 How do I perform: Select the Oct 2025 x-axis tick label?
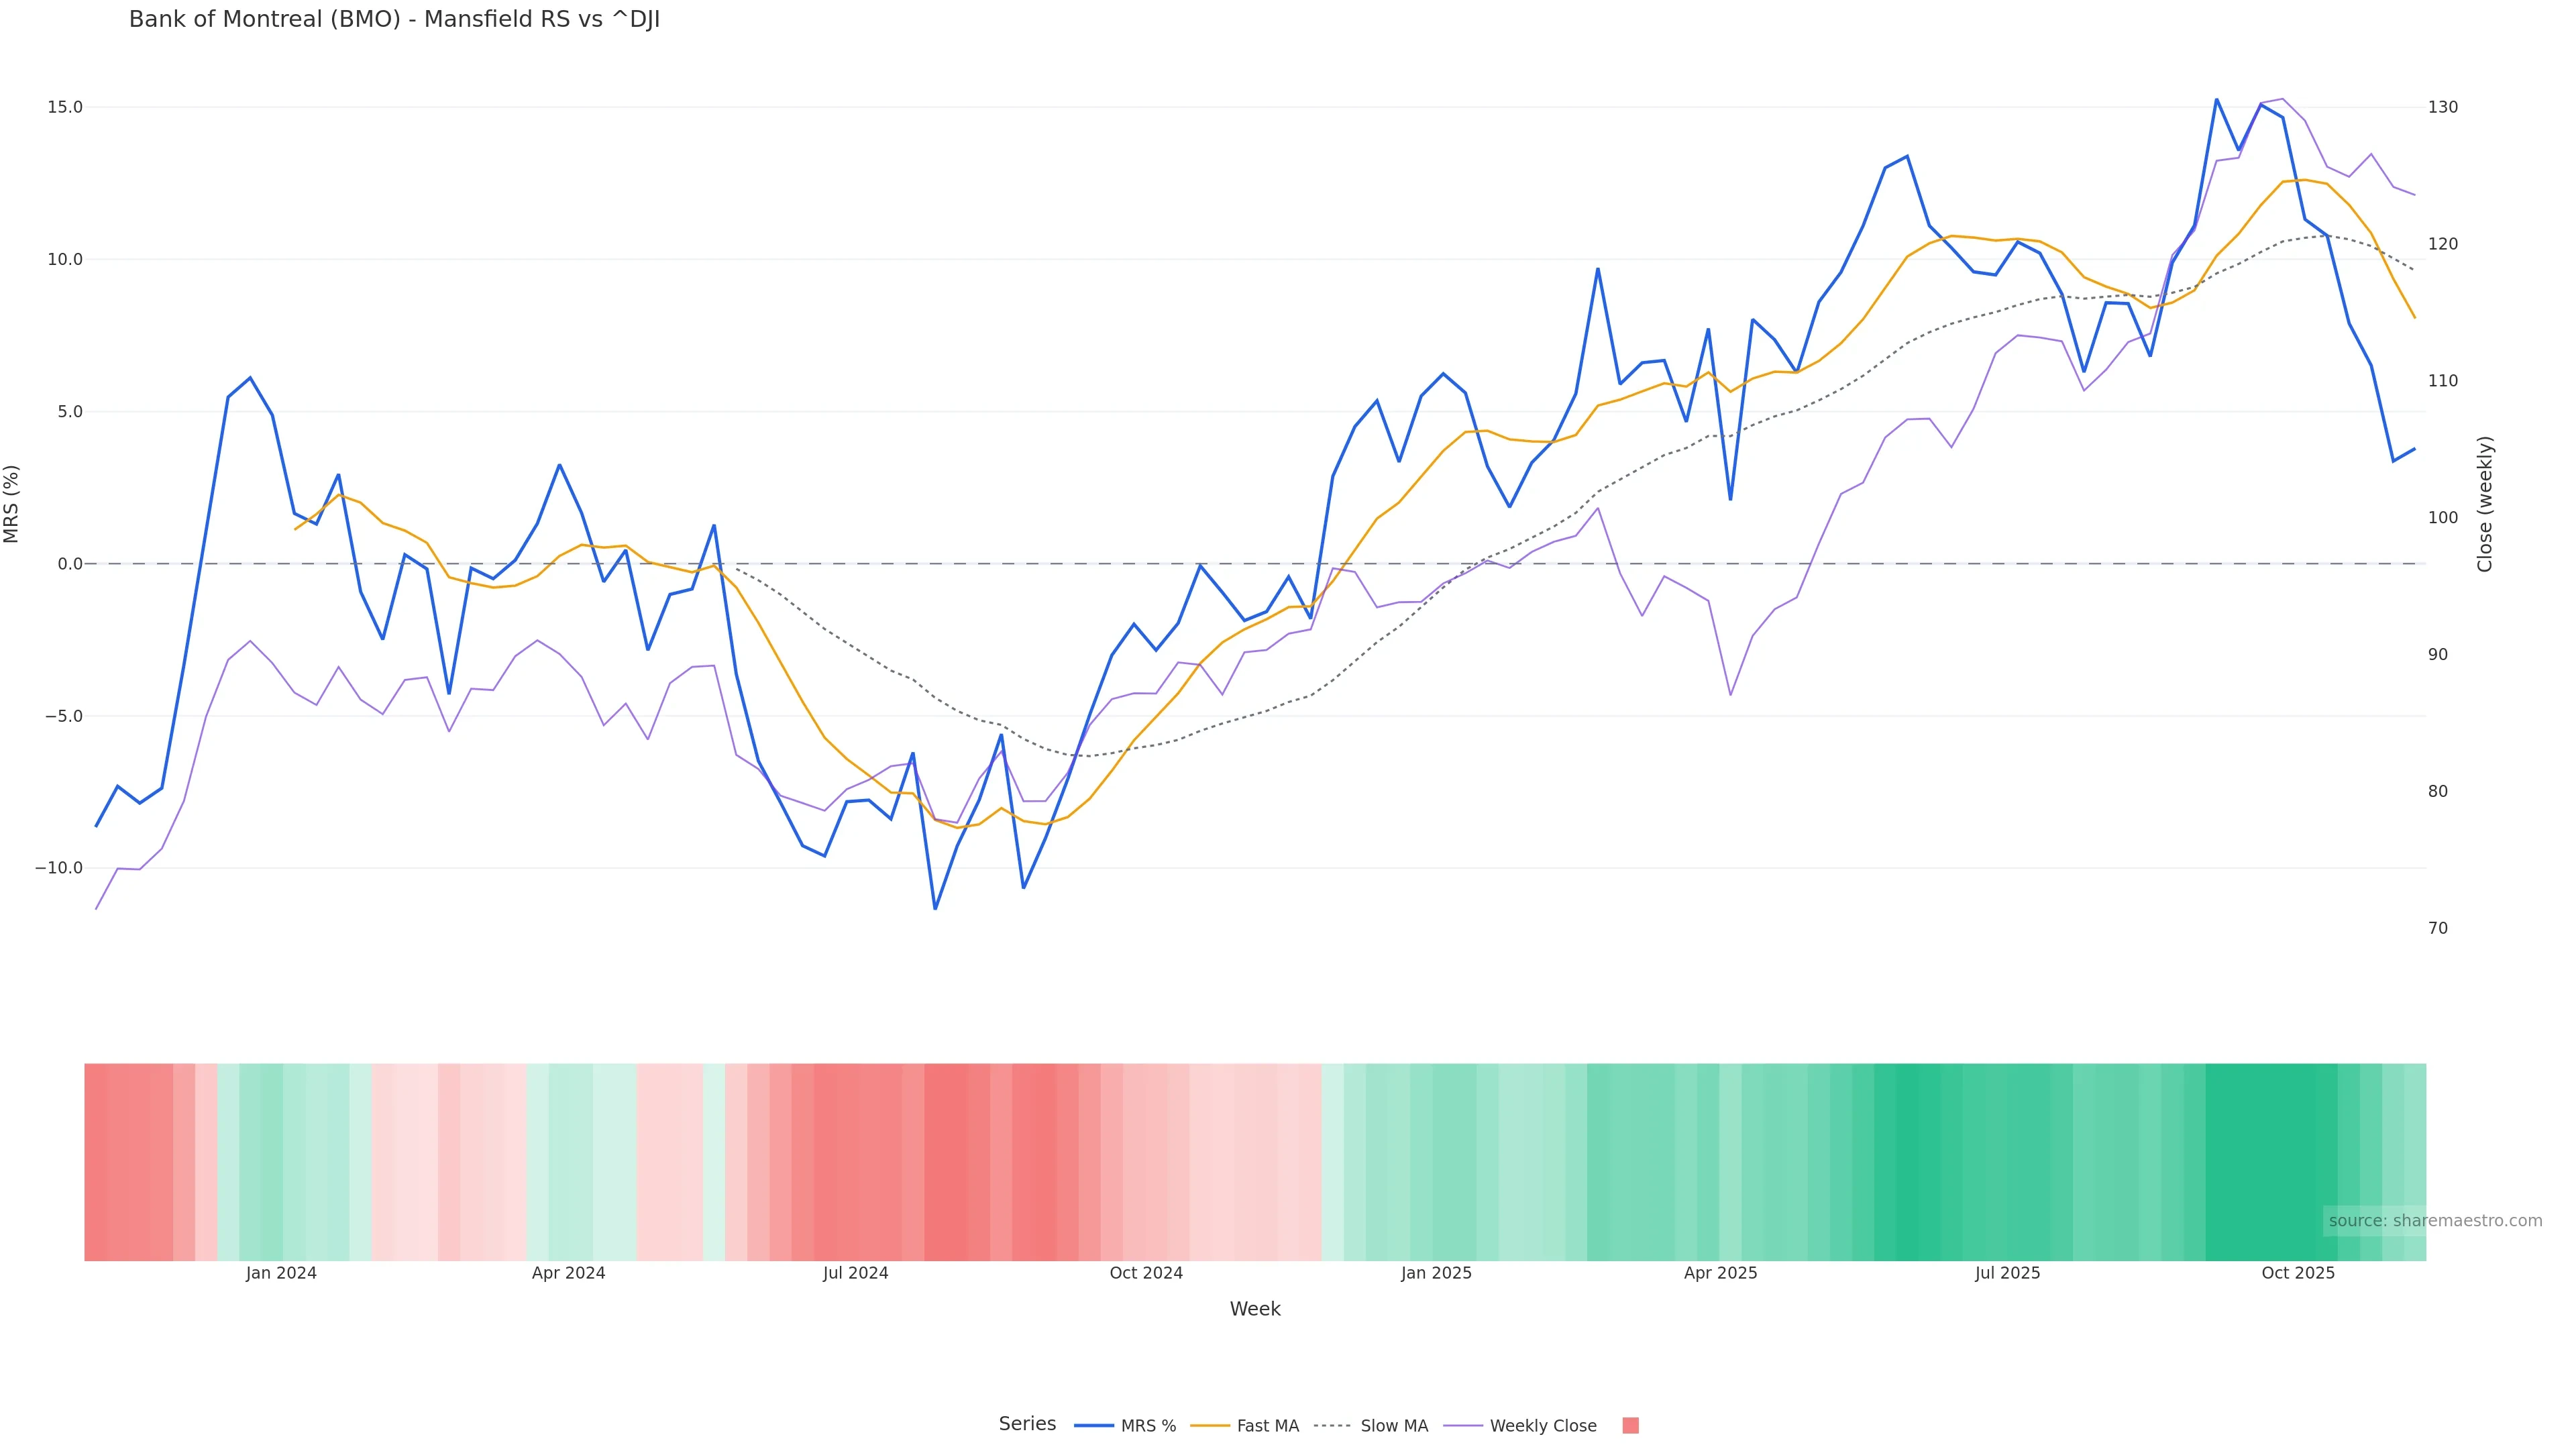[x=2298, y=1273]
